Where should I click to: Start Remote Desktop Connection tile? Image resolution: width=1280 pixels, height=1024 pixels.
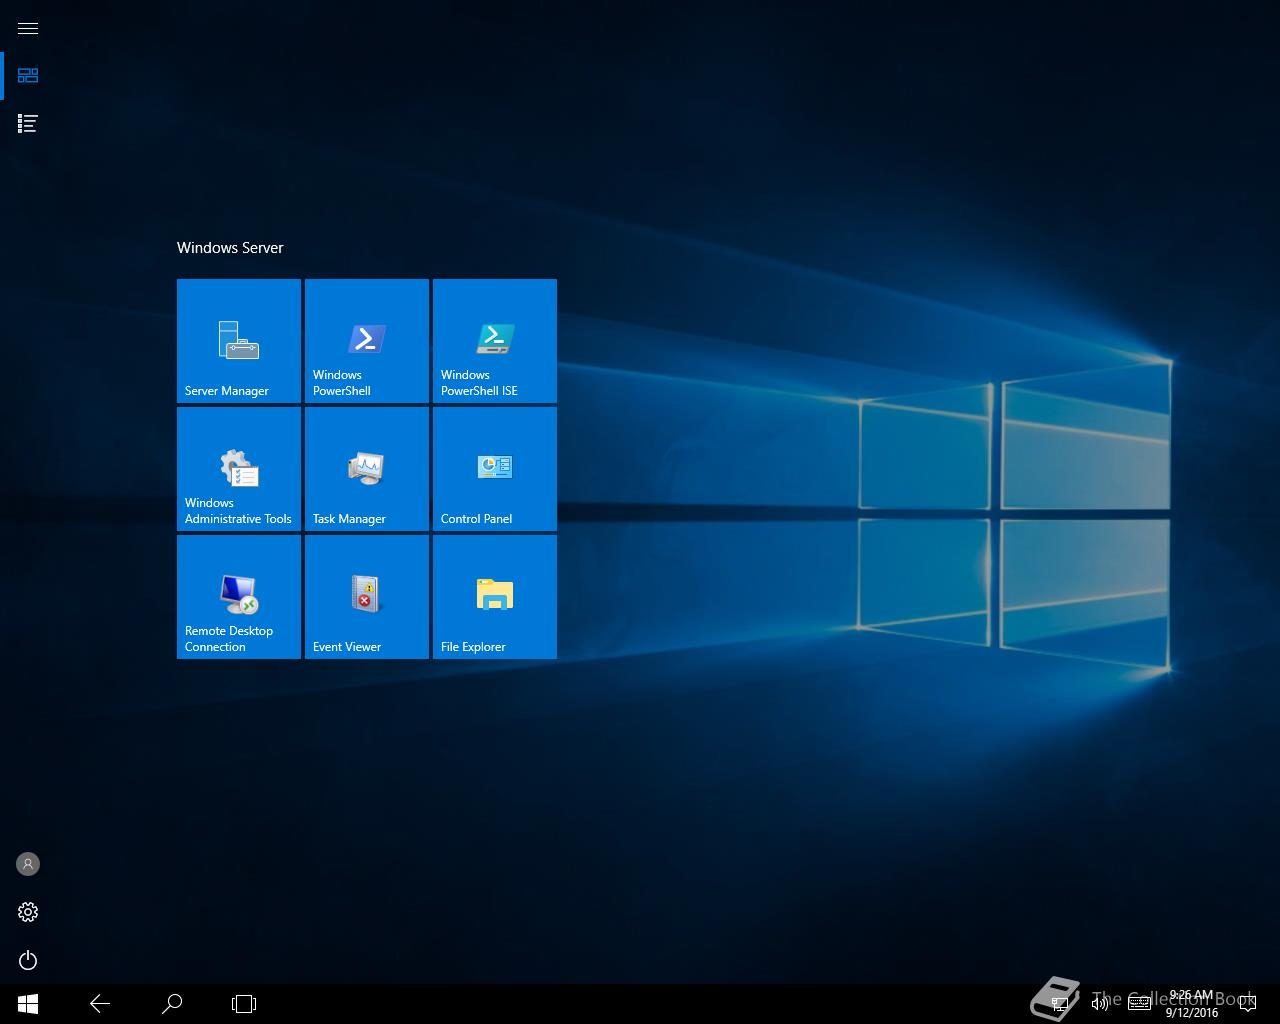pos(239,597)
